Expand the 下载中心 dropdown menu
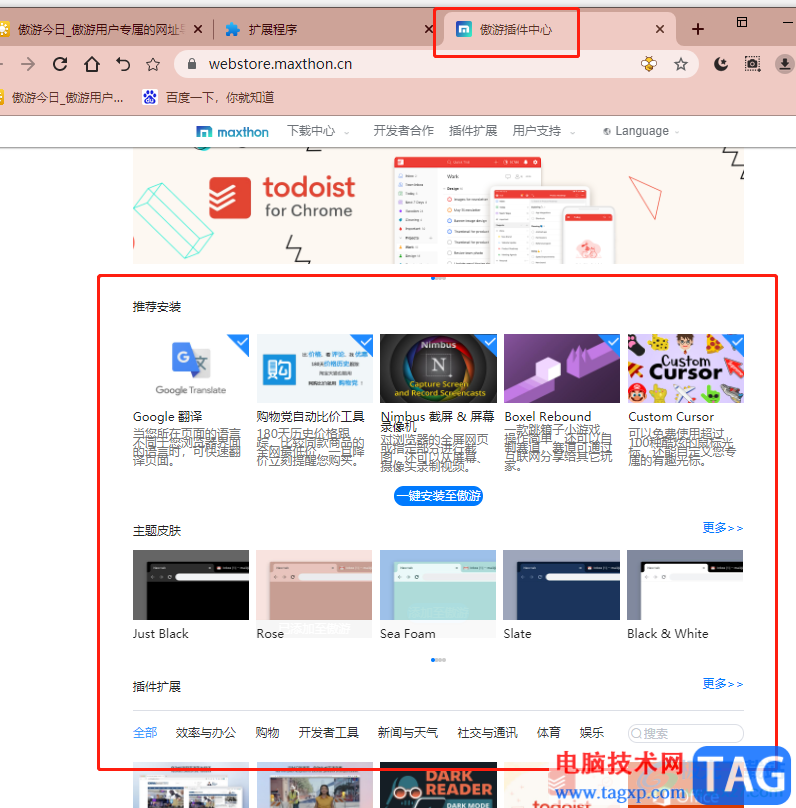Viewport: 796px width, 808px height. point(317,131)
